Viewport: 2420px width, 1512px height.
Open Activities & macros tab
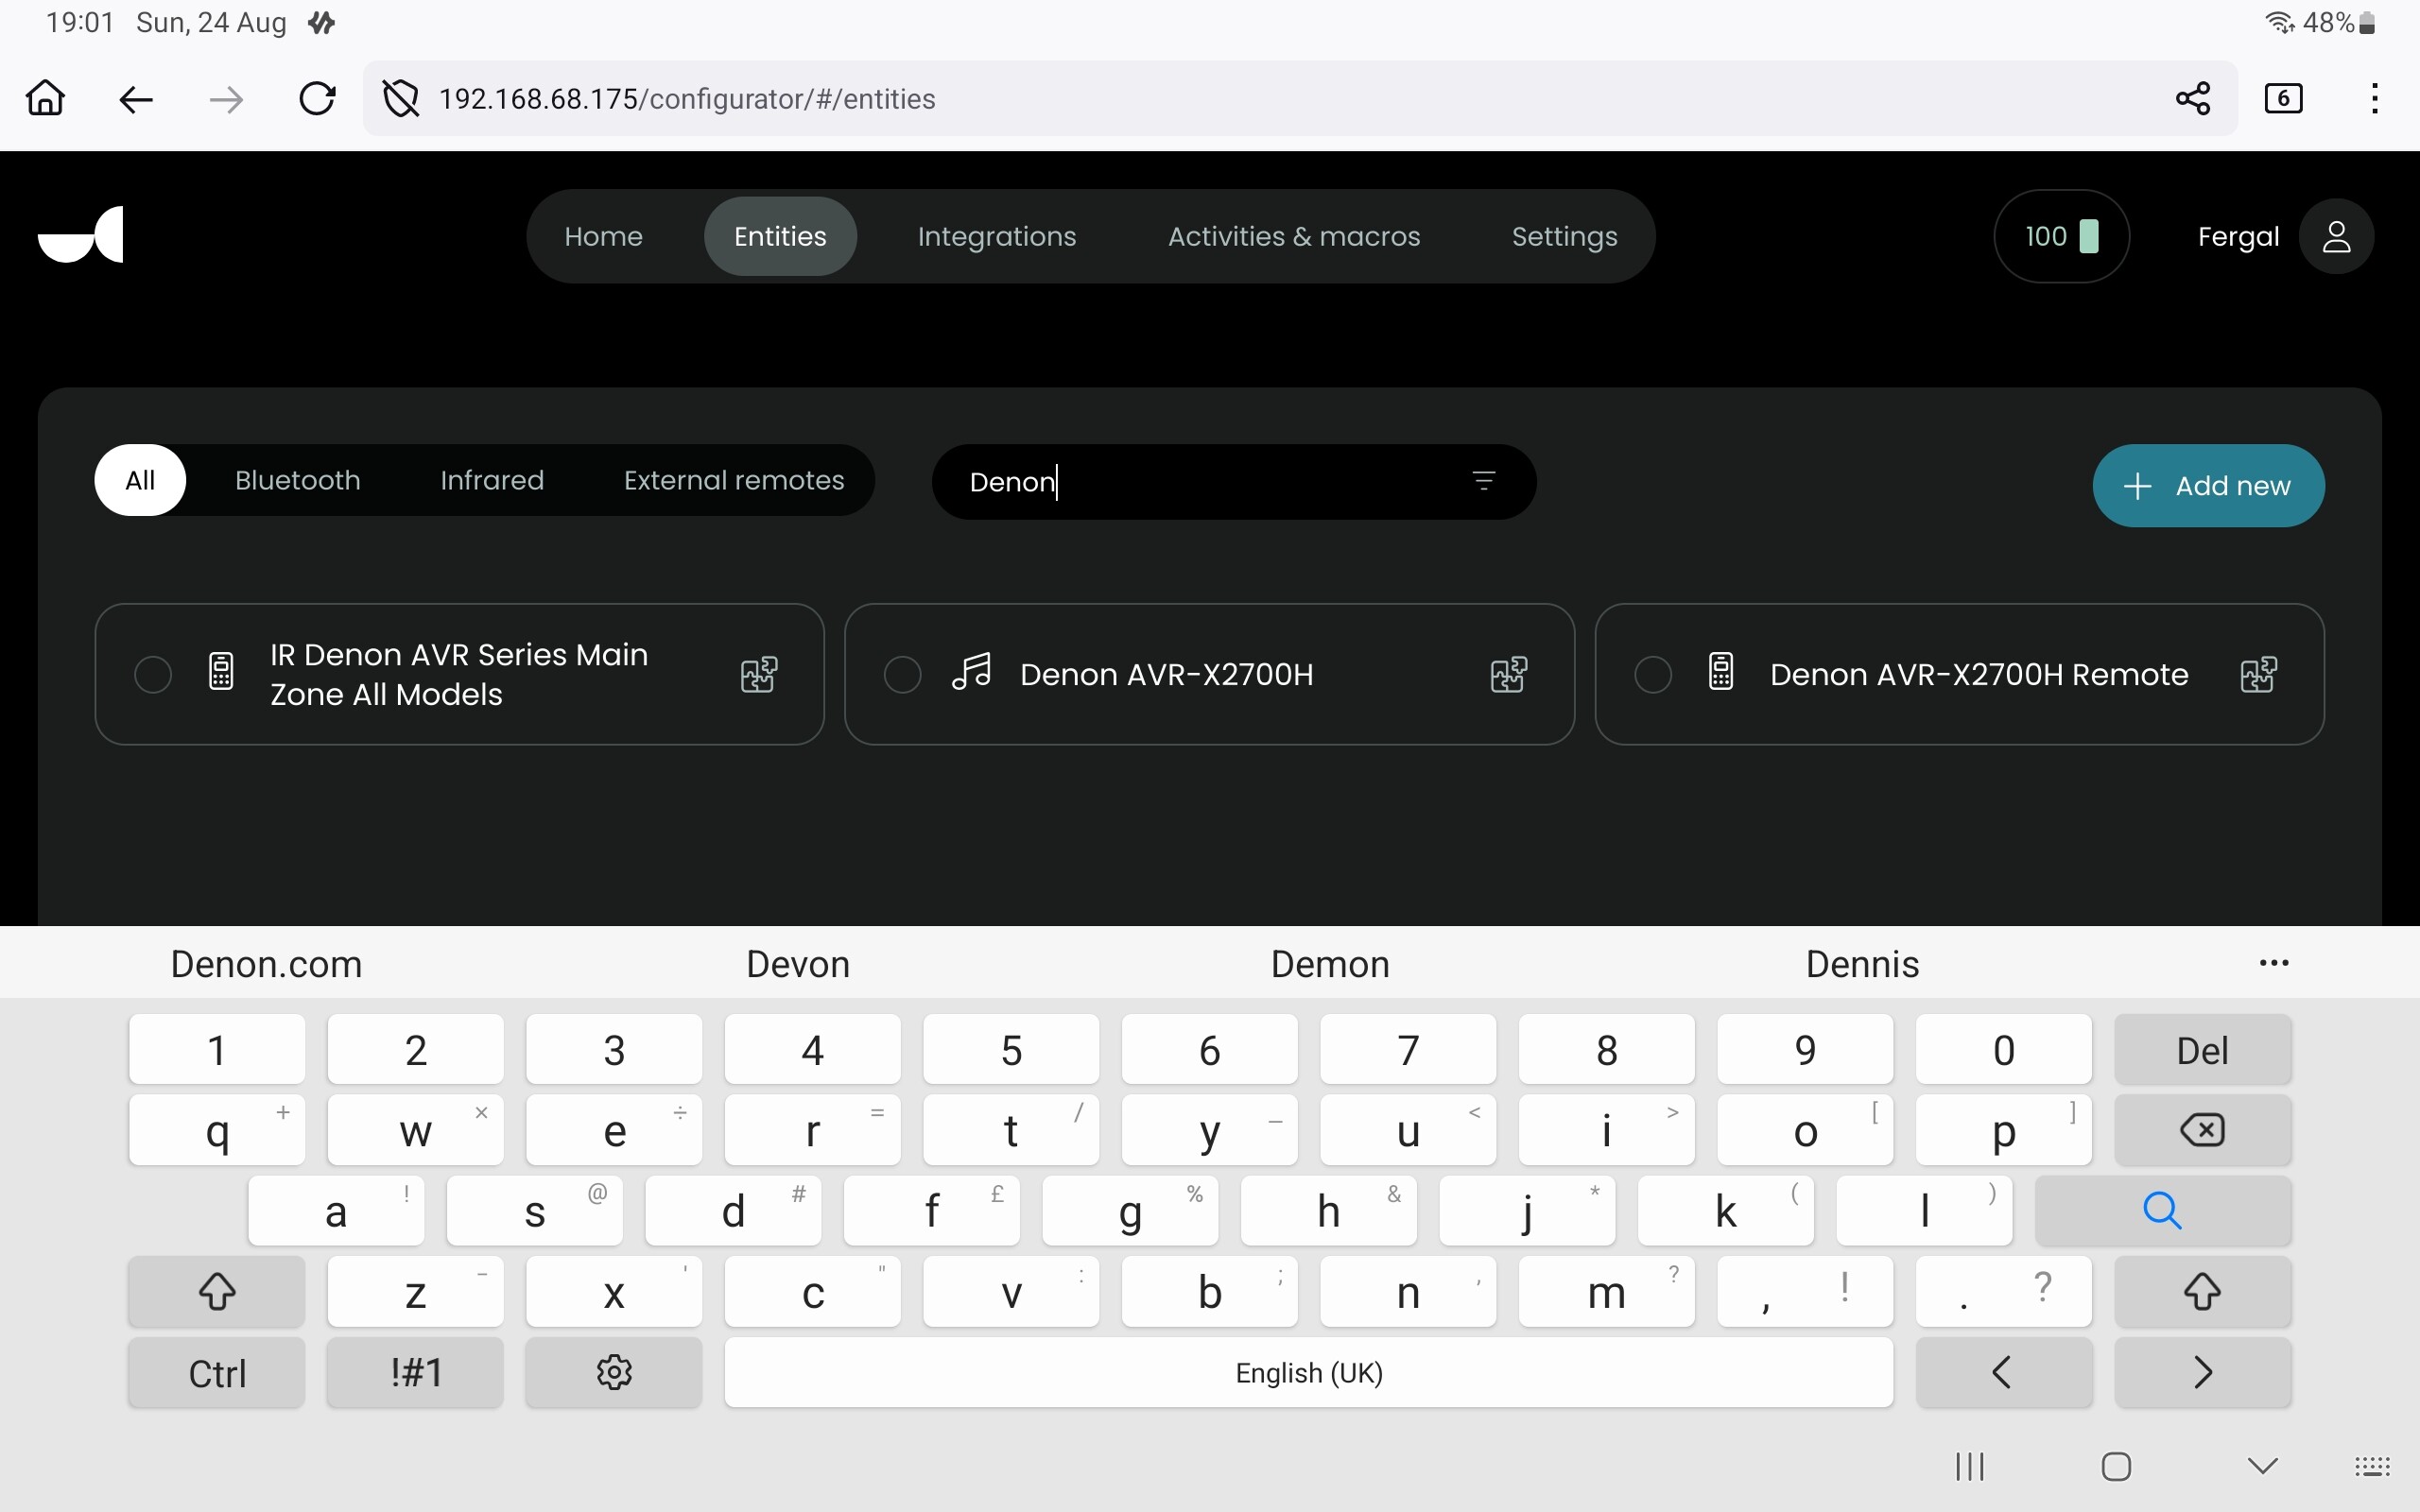[x=1294, y=236]
